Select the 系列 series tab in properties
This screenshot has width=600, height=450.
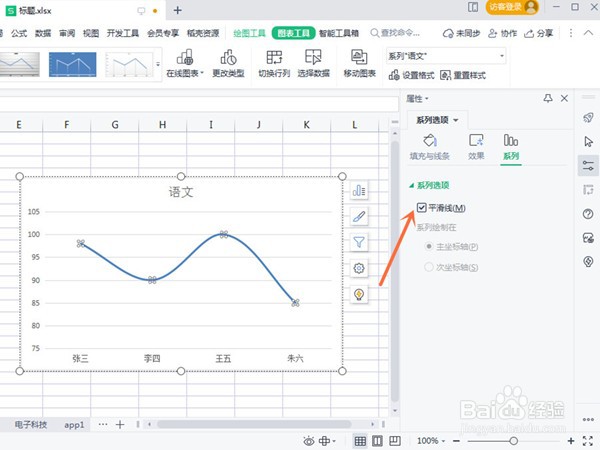pos(511,147)
